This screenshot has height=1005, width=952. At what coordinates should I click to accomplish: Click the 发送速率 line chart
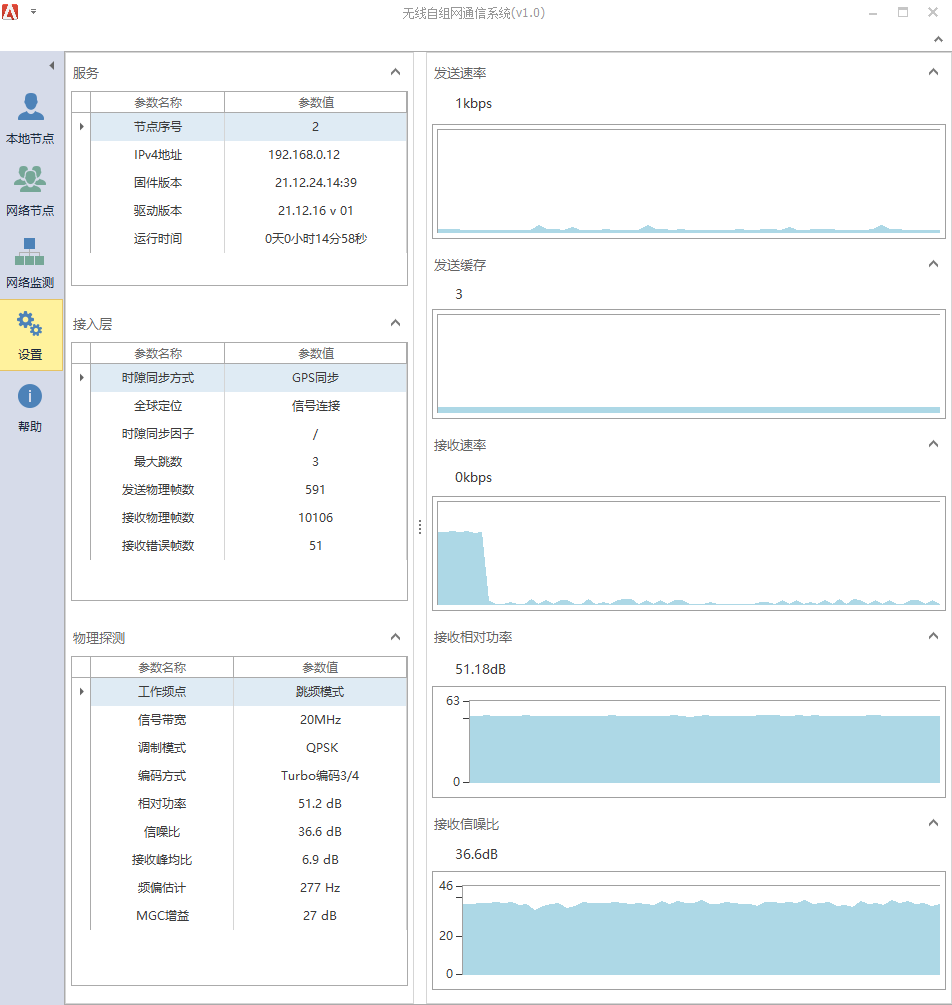click(689, 181)
